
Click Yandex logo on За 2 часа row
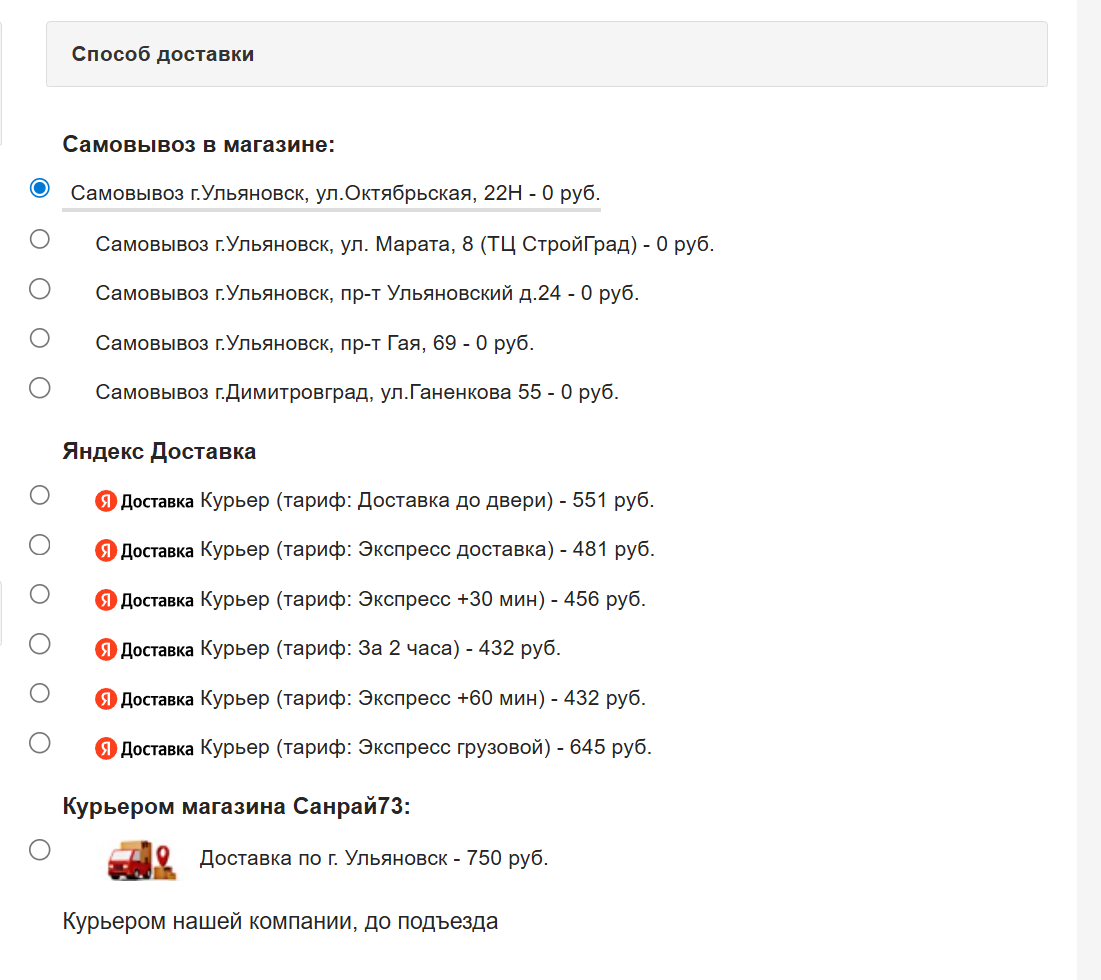(x=144, y=650)
